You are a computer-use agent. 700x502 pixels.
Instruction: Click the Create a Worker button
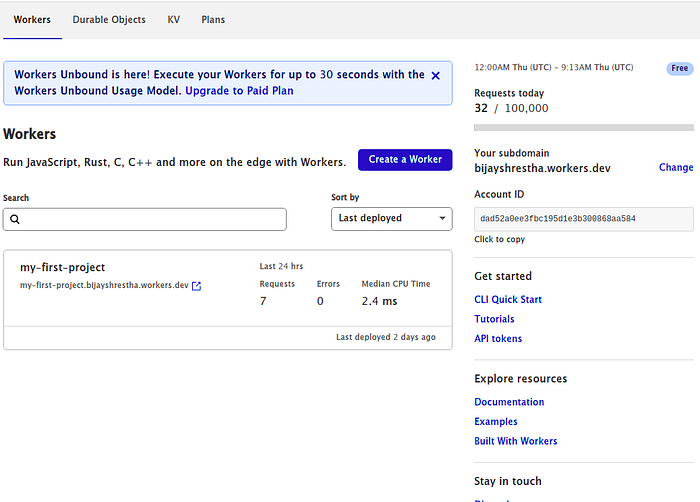pos(405,159)
